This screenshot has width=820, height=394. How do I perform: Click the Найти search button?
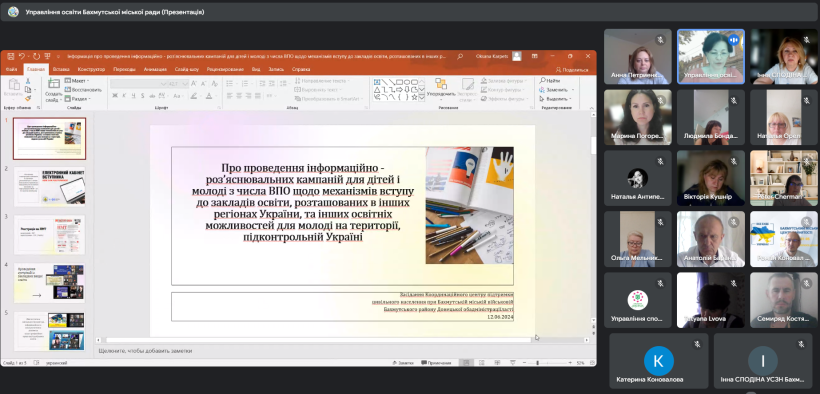pyautogui.click(x=550, y=81)
